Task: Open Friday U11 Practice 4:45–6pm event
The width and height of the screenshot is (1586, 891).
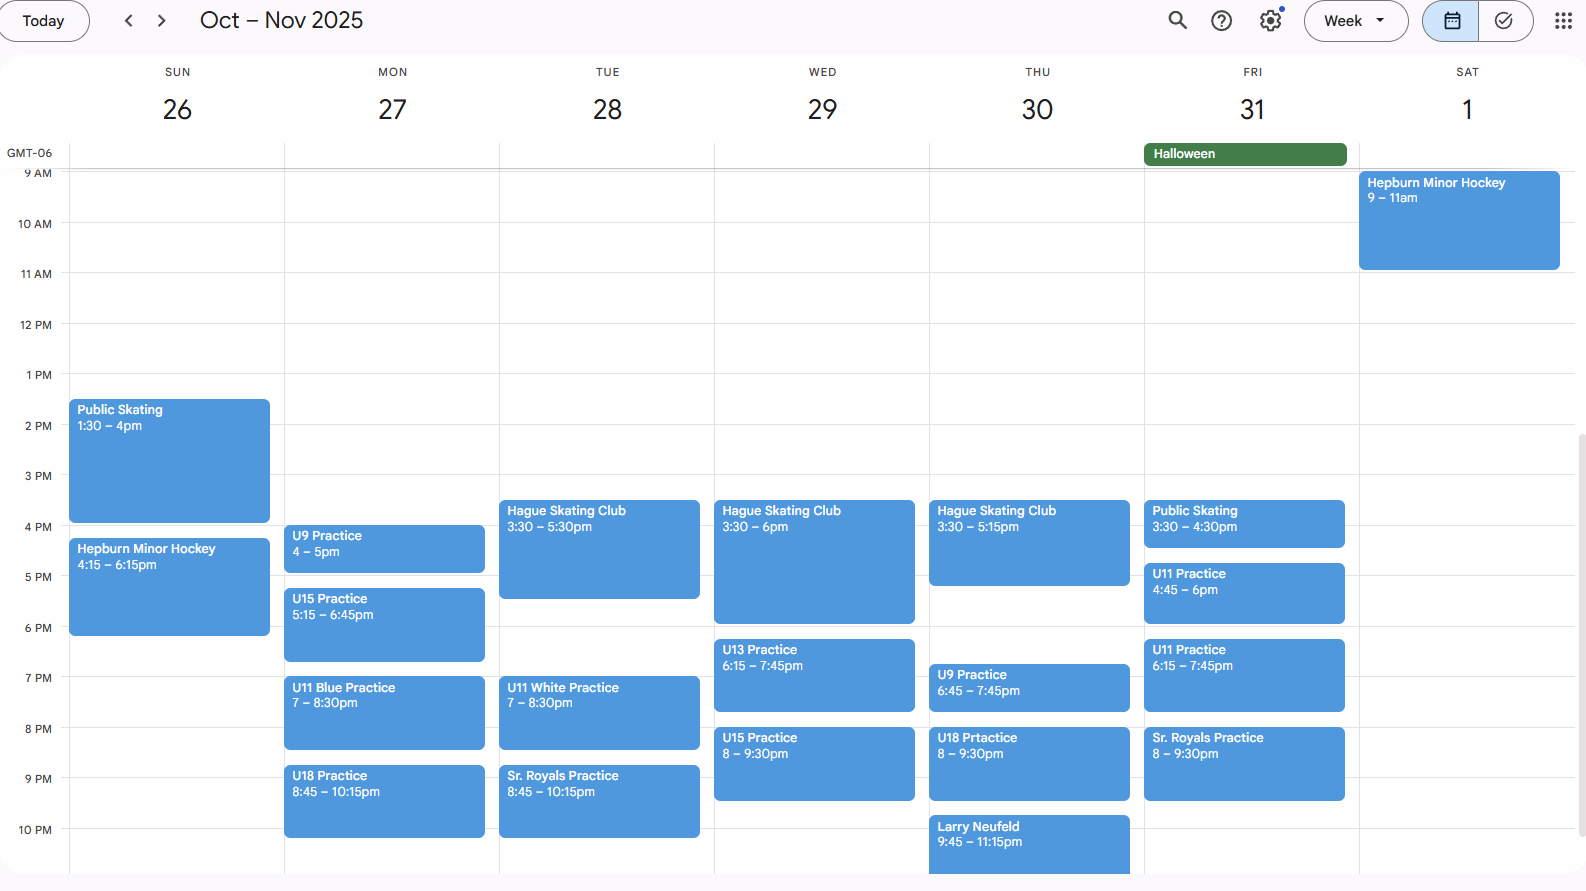Action: click(x=1244, y=593)
